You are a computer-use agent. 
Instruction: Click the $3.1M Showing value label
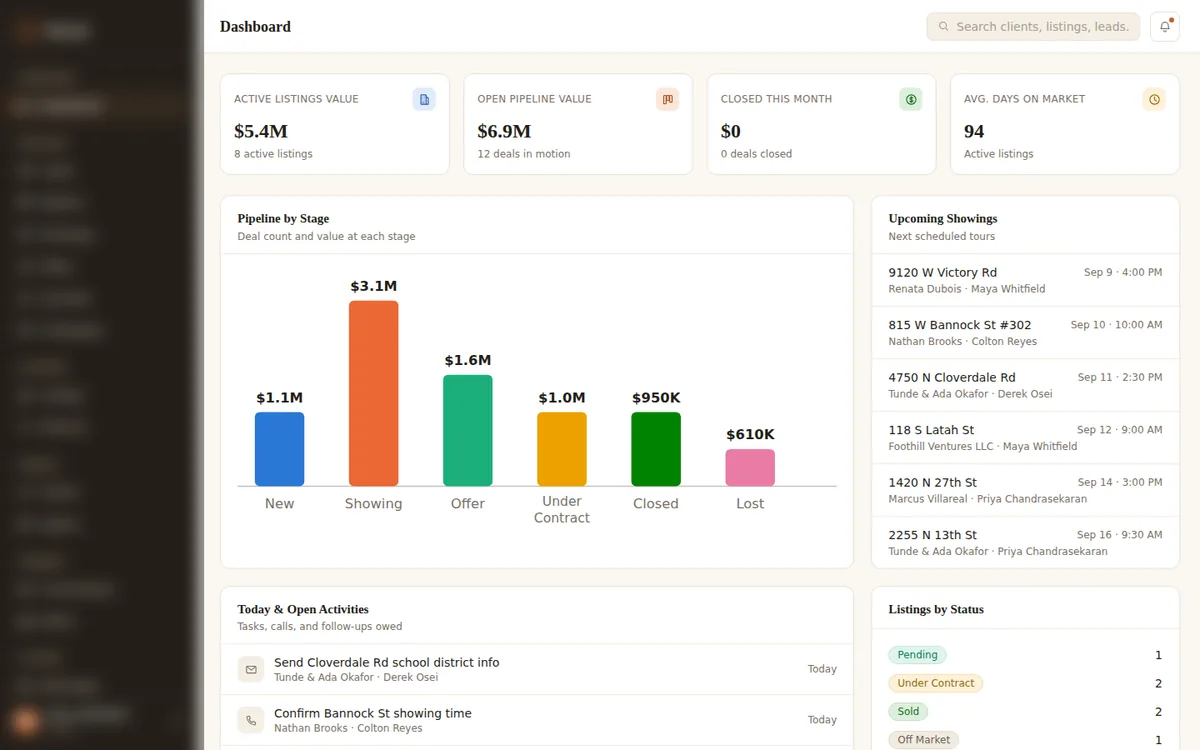coord(374,286)
